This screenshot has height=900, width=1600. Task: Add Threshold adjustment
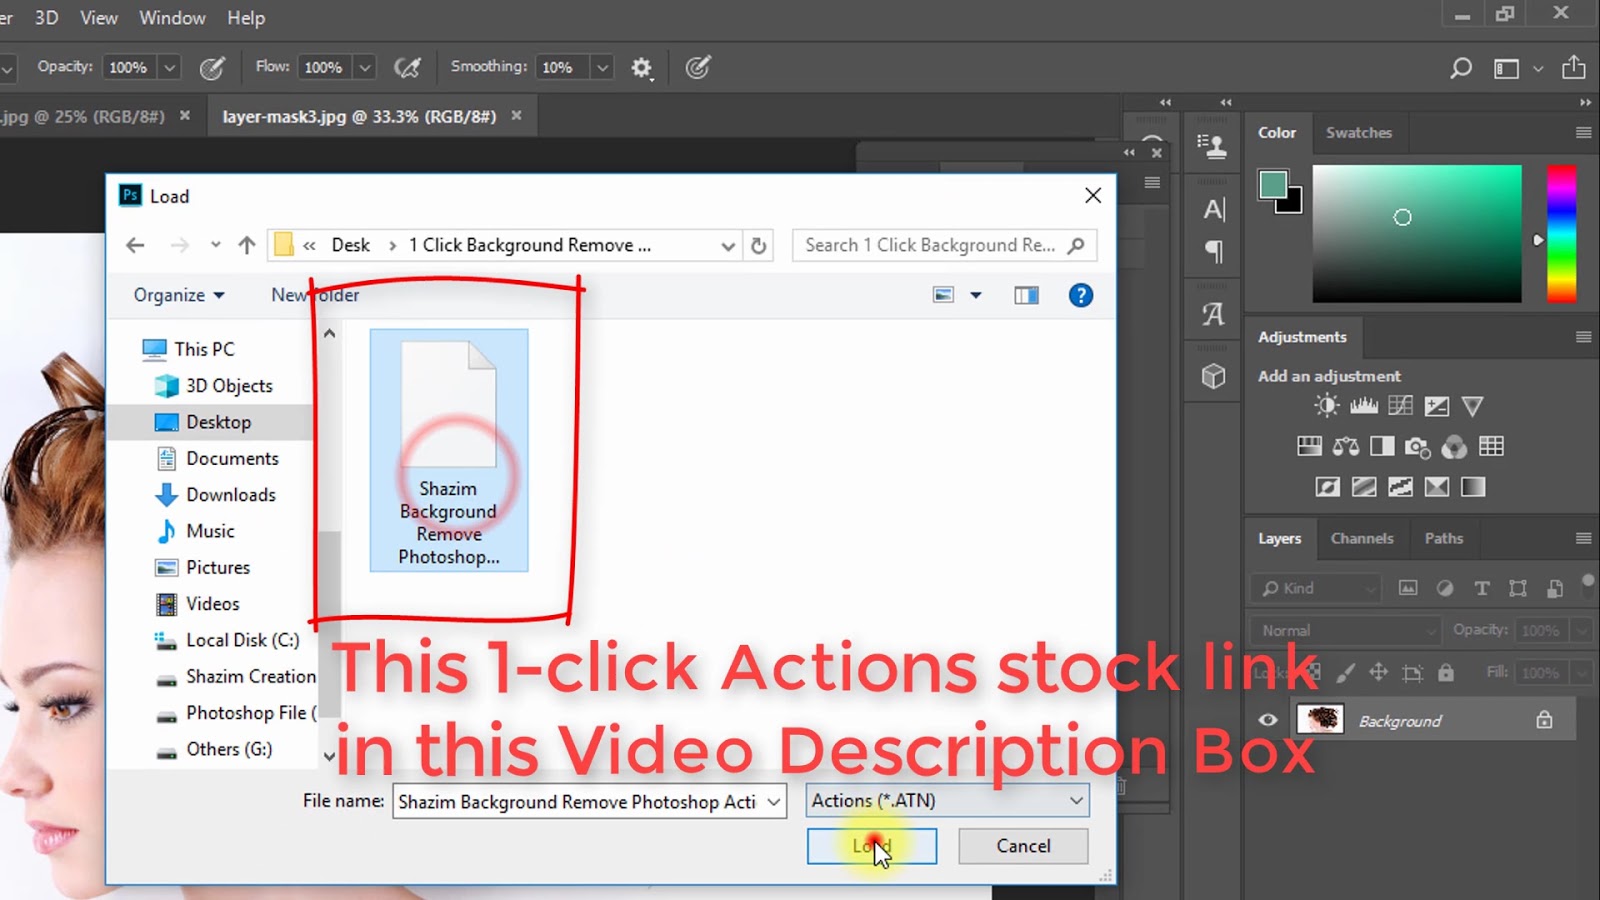tap(1400, 487)
